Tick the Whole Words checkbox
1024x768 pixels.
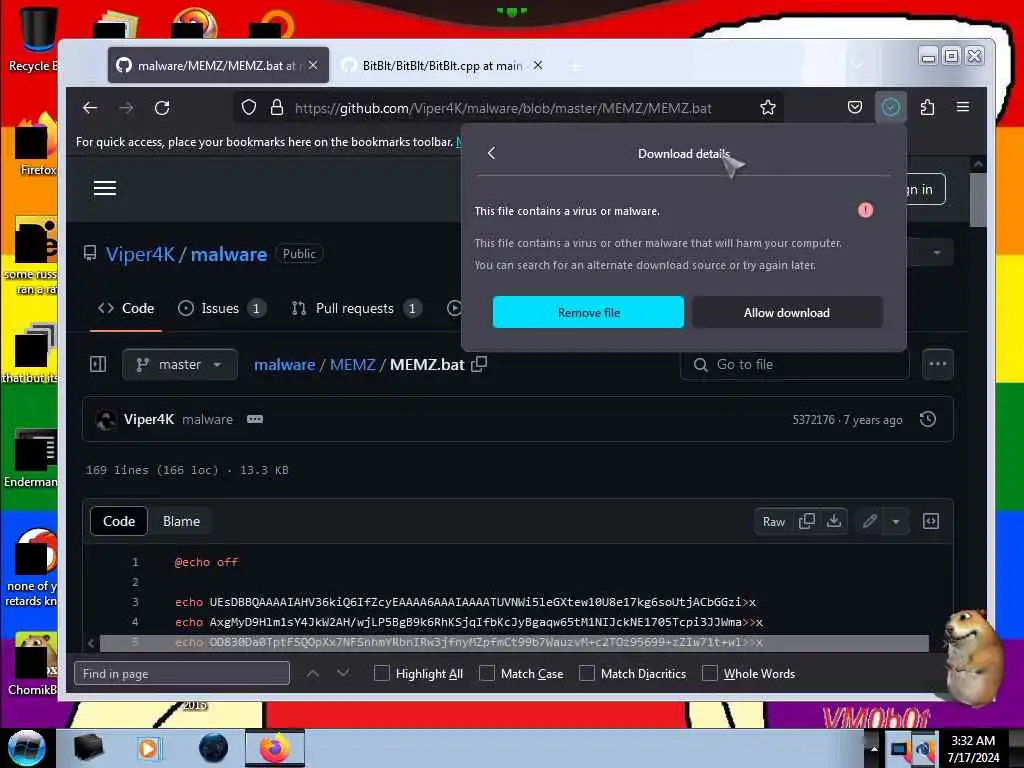coord(709,673)
